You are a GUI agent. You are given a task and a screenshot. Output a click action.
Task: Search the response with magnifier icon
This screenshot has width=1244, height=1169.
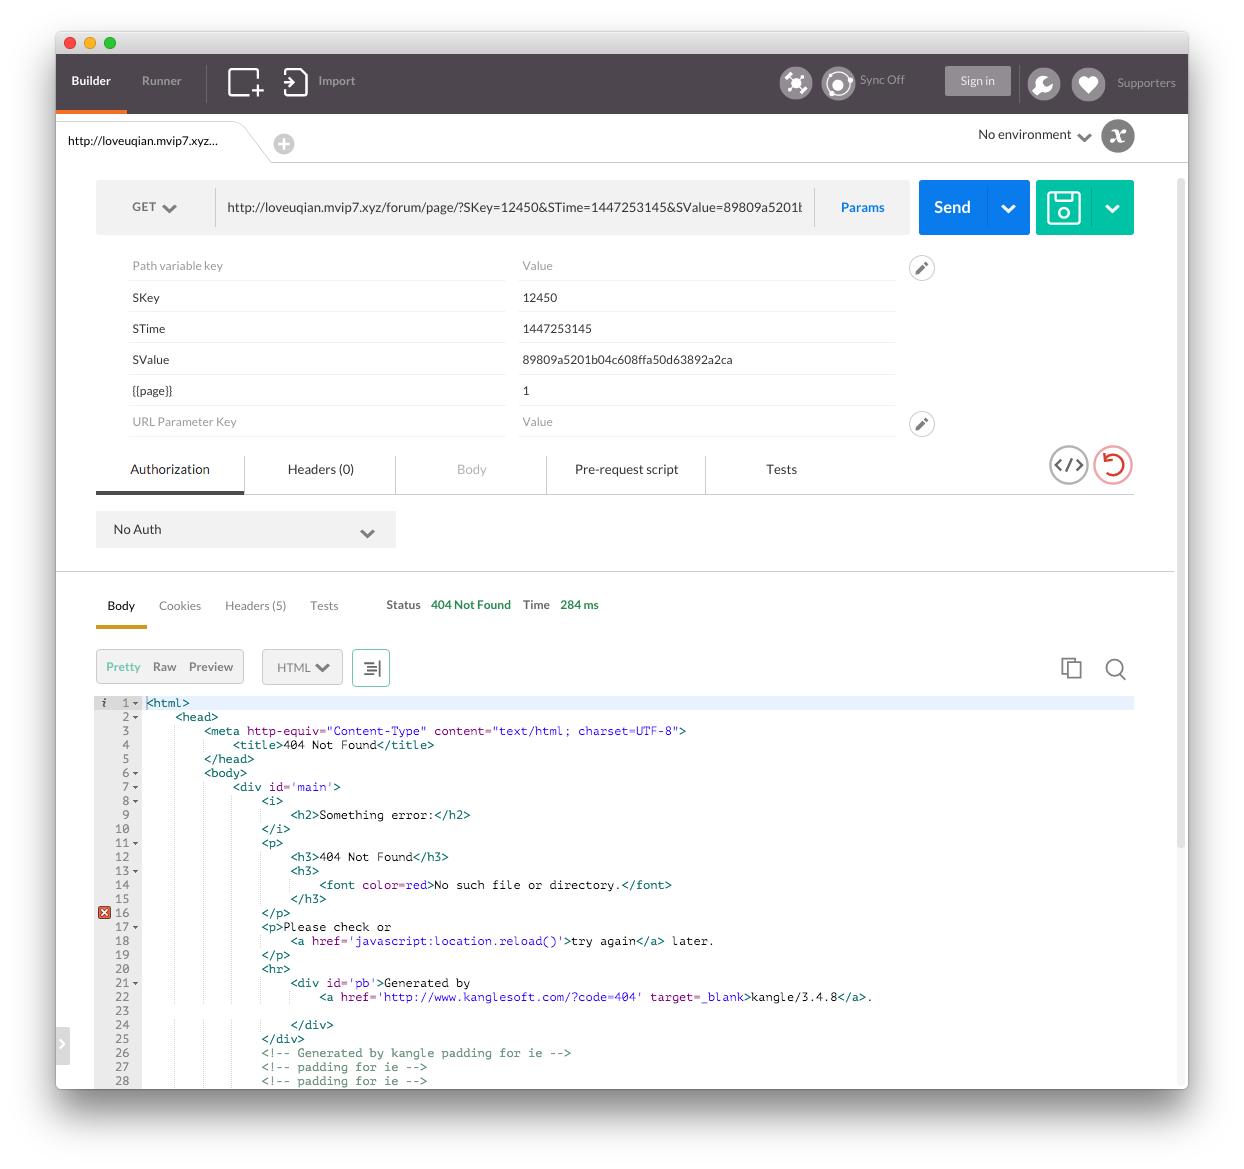point(1116,669)
